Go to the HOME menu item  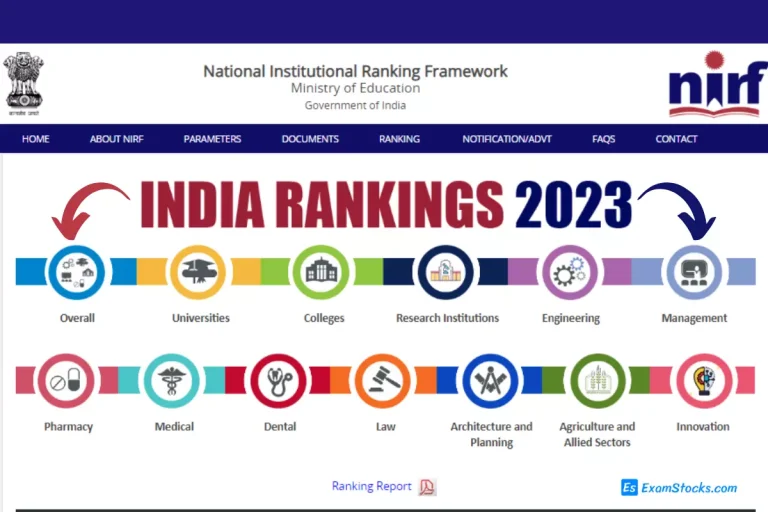35,139
